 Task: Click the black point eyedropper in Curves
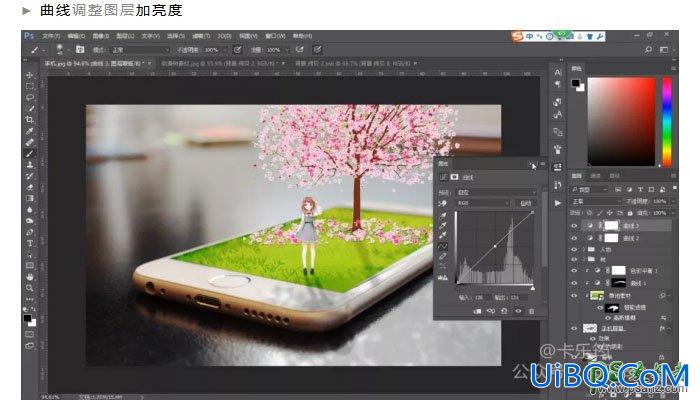[x=443, y=216]
